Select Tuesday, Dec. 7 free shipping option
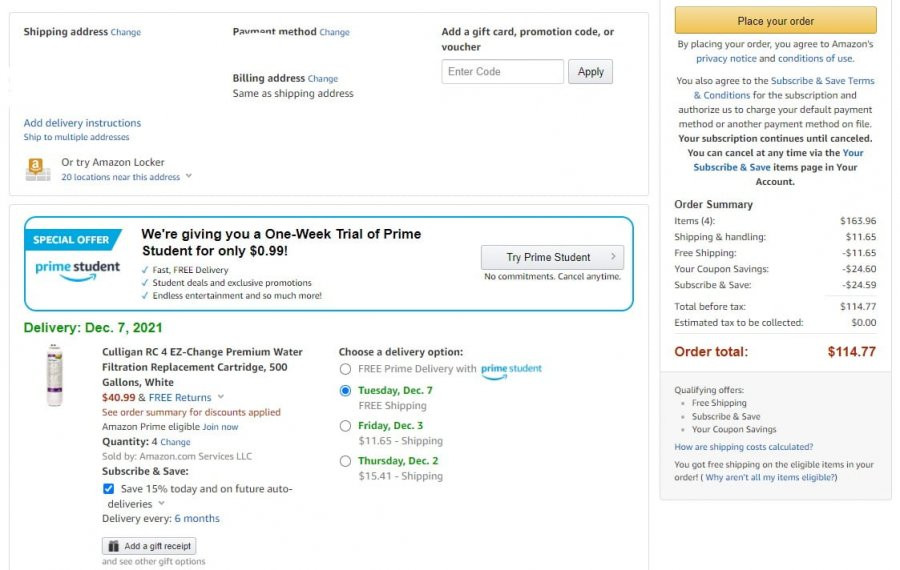This screenshot has width=900, height=570. [345, 391]
